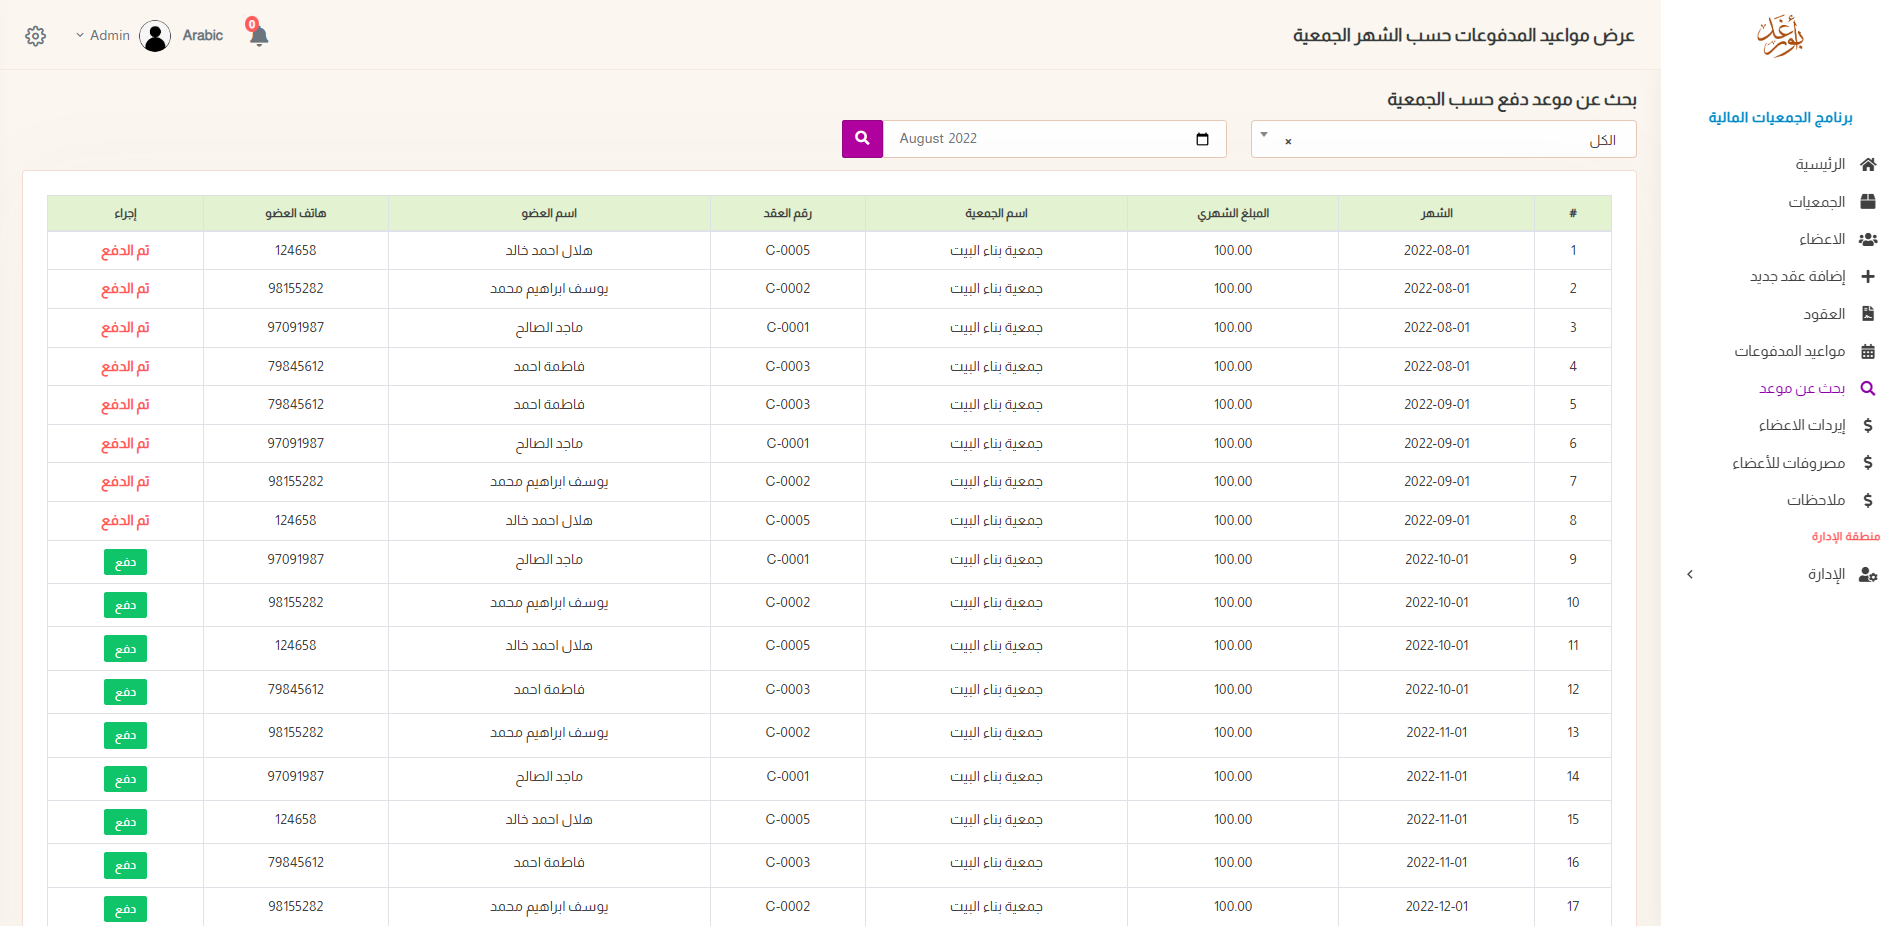The height and width of the screenshot is (926, 1898).
Task: Click the calendar icon for مواعيد المدفوعات
Action: point(1867,351)
